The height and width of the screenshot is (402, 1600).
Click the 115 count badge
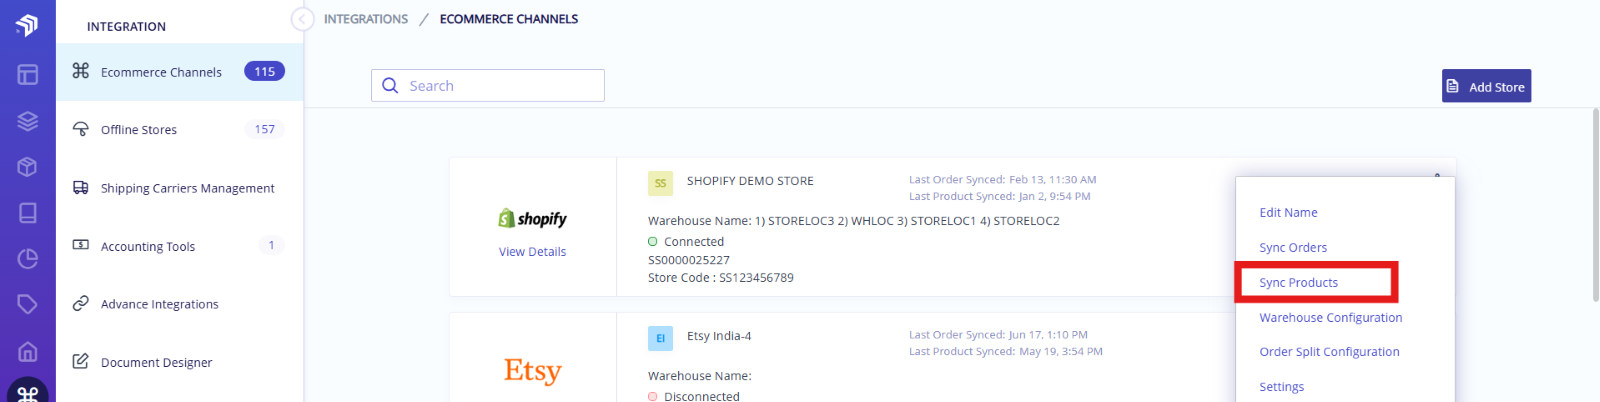pyautogui.click(x=264, y=71)
